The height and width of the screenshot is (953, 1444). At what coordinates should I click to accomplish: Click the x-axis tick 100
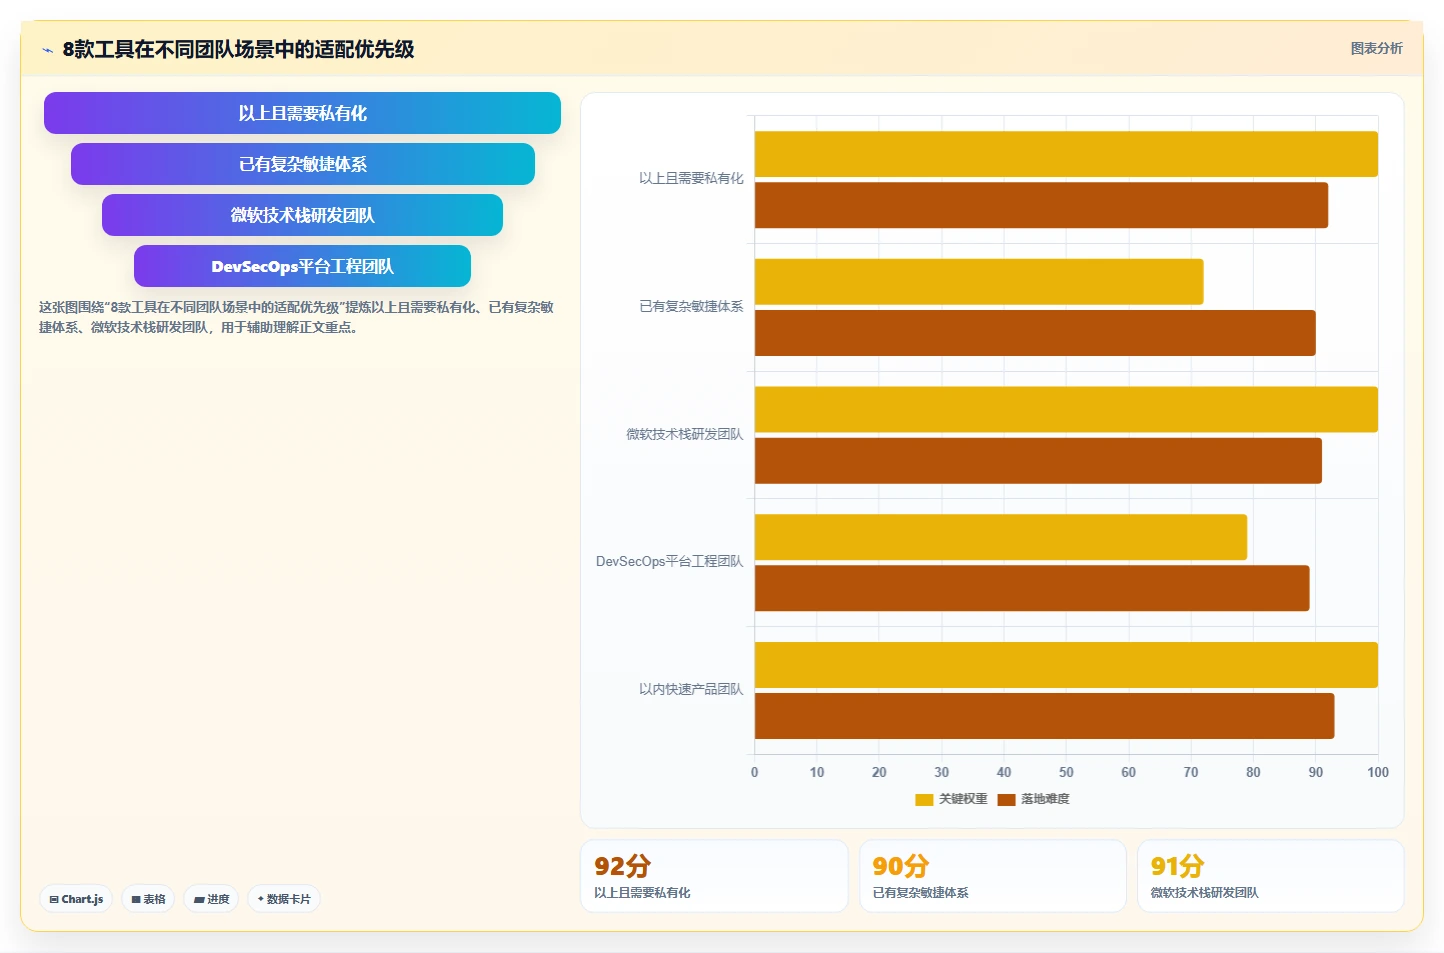[x=1378, y=772]
